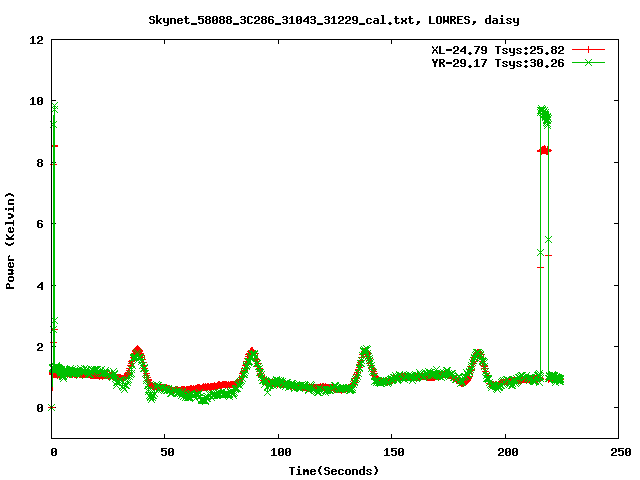The image size is (640, 480).
Task: Click the y-axis tick label 8
Action: tap(40, 163)
